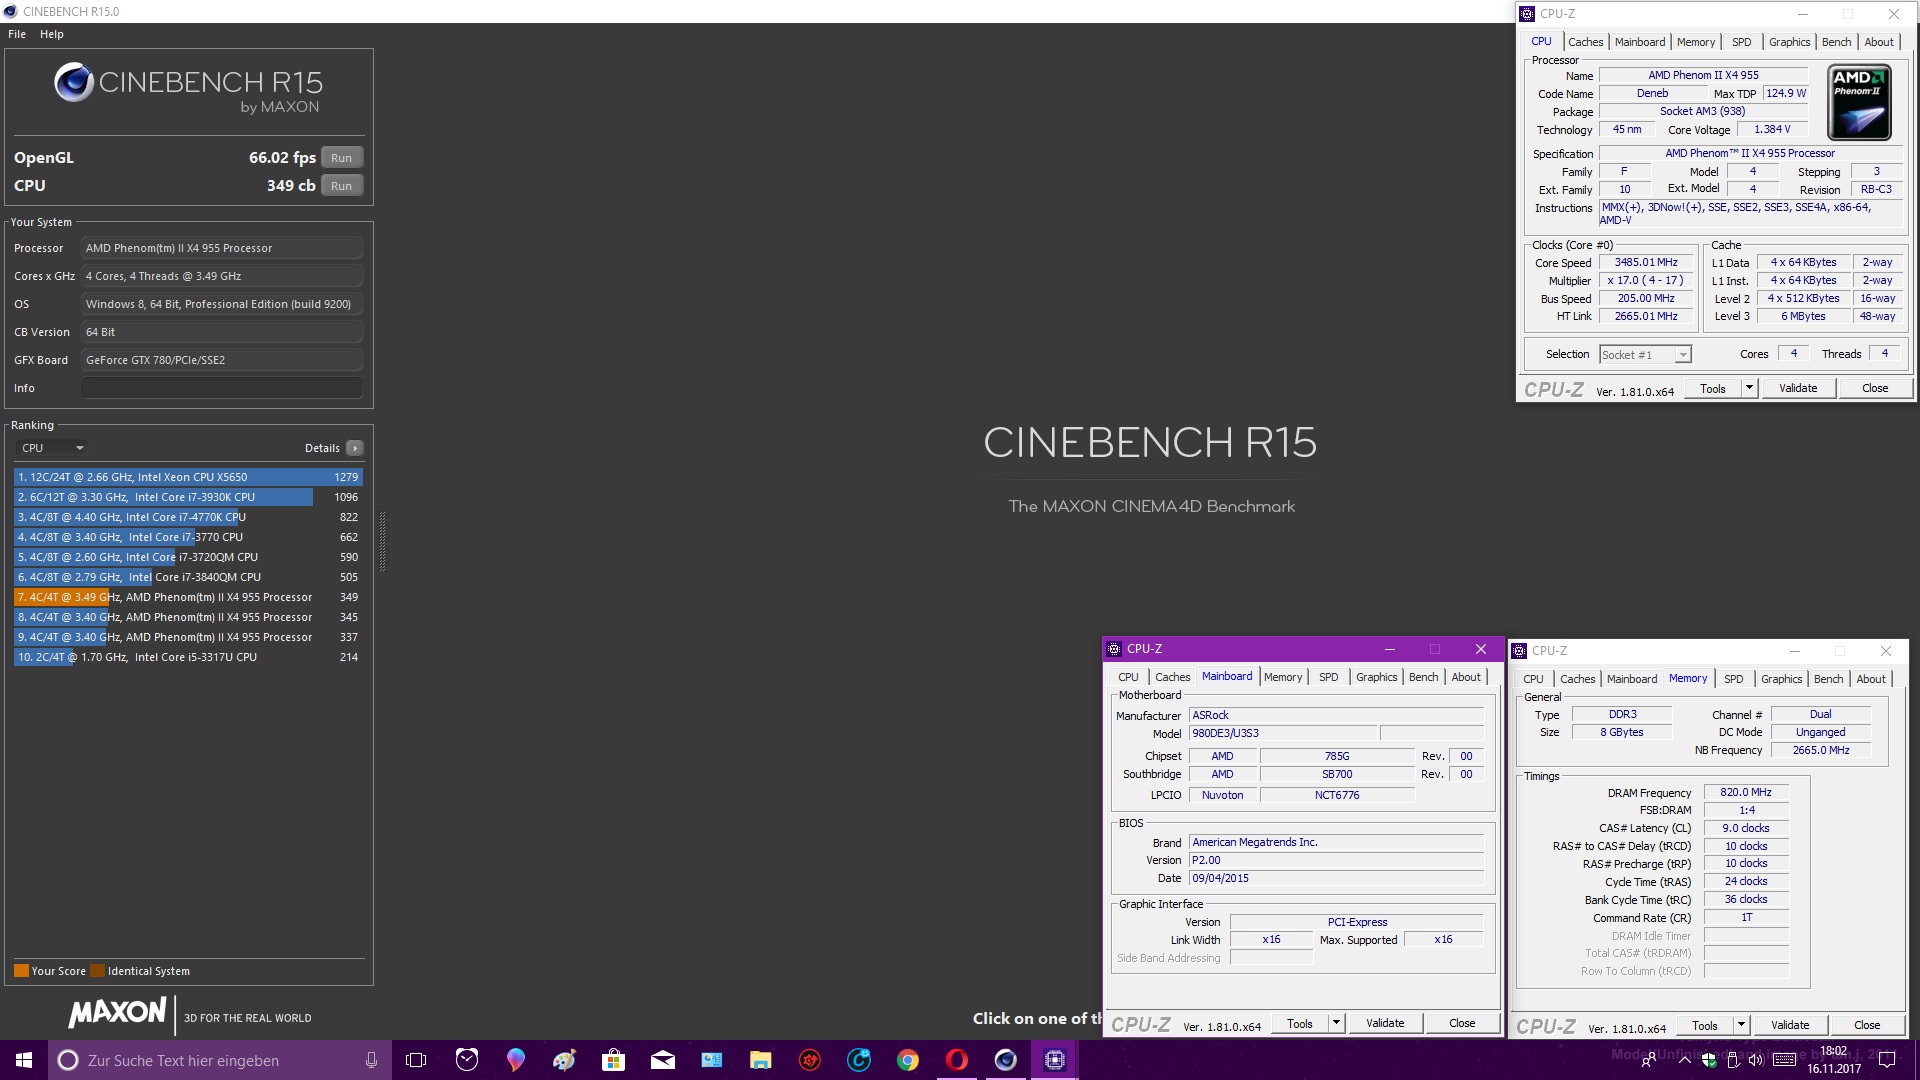
Task: Open the Socket #1 selection dropdown
Action: pos(1645,354)
